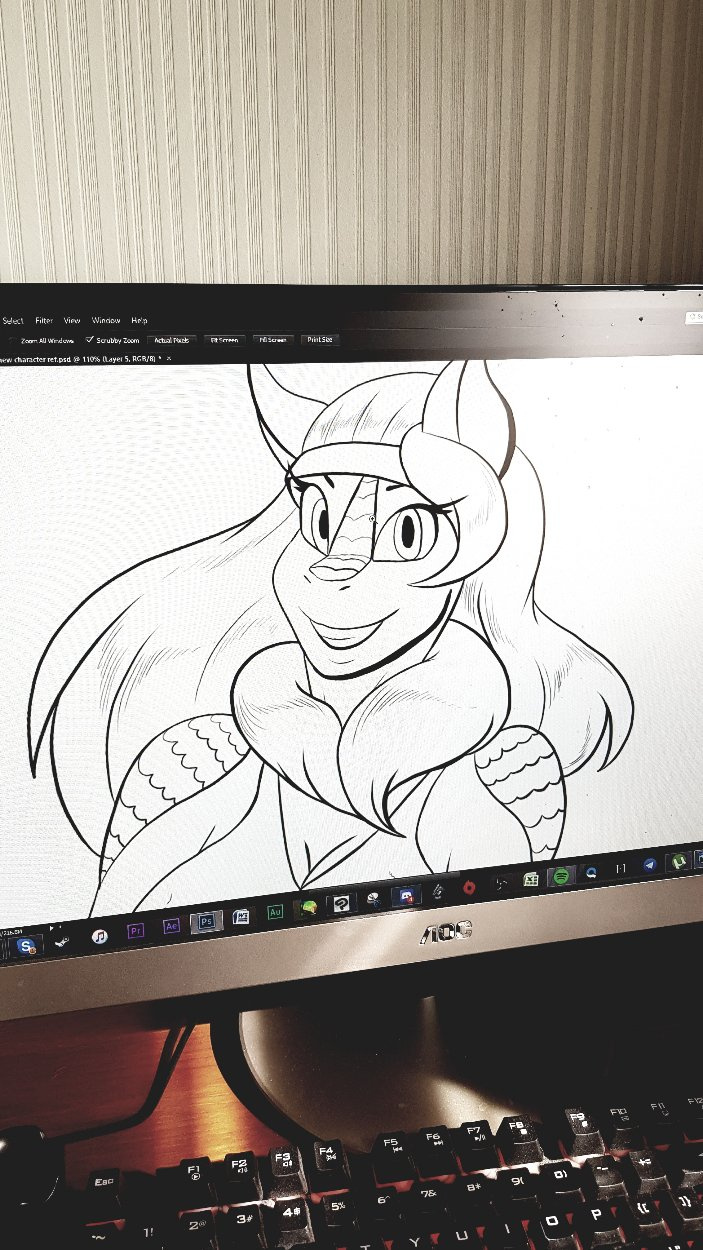Open the Help menu

tap(139, 321)
